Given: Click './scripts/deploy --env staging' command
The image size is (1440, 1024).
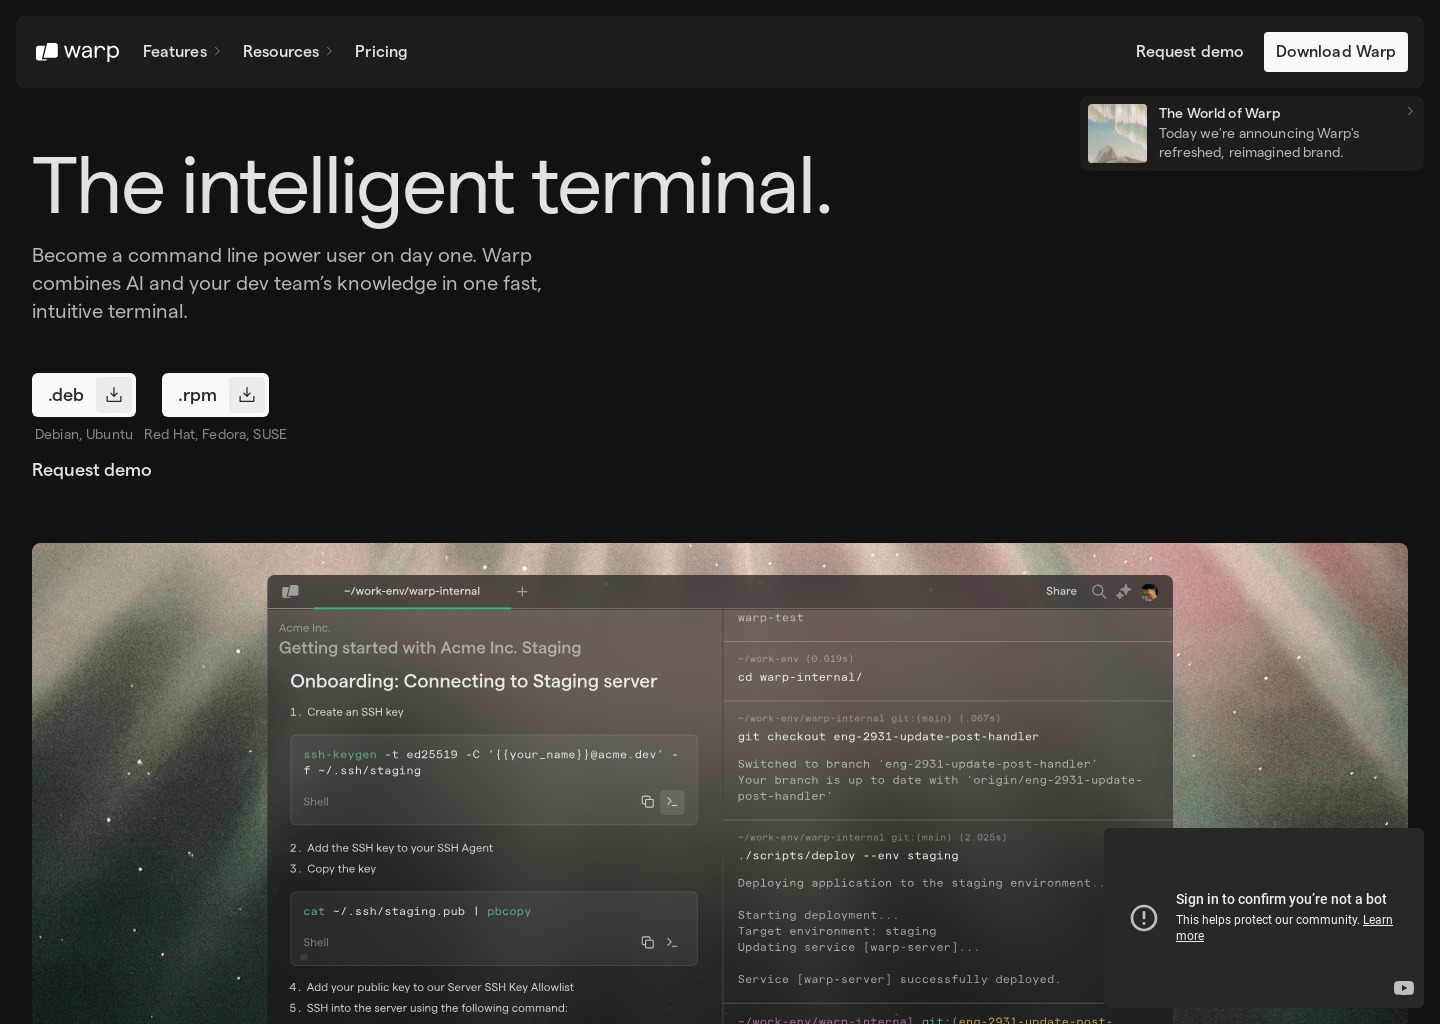Looking at the screenshot, I should coord(848,856).
